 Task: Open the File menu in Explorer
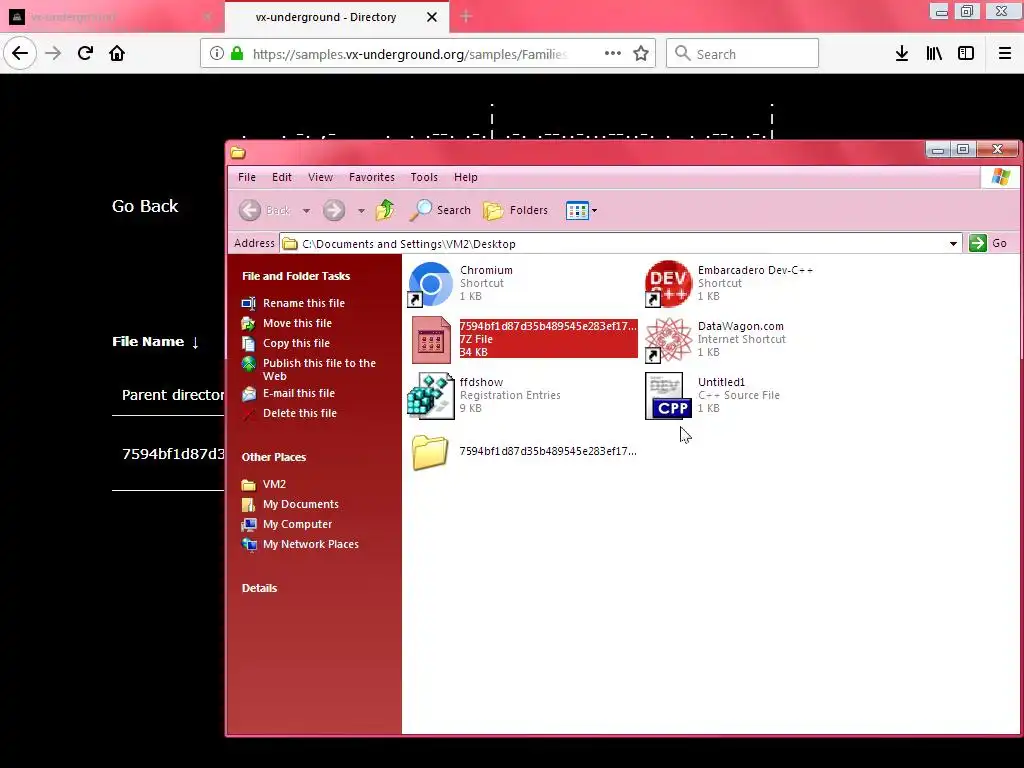tap(247, 177)
